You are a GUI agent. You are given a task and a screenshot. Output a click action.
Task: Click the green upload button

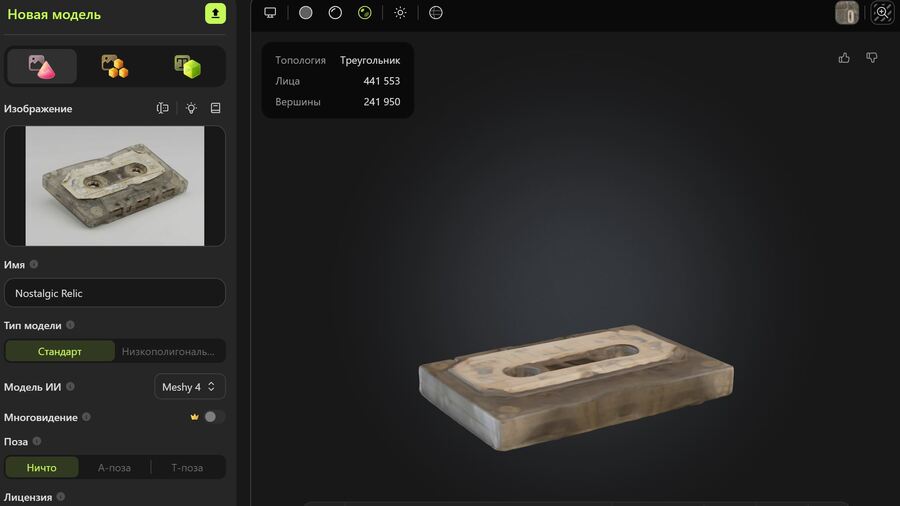(215, 14)
